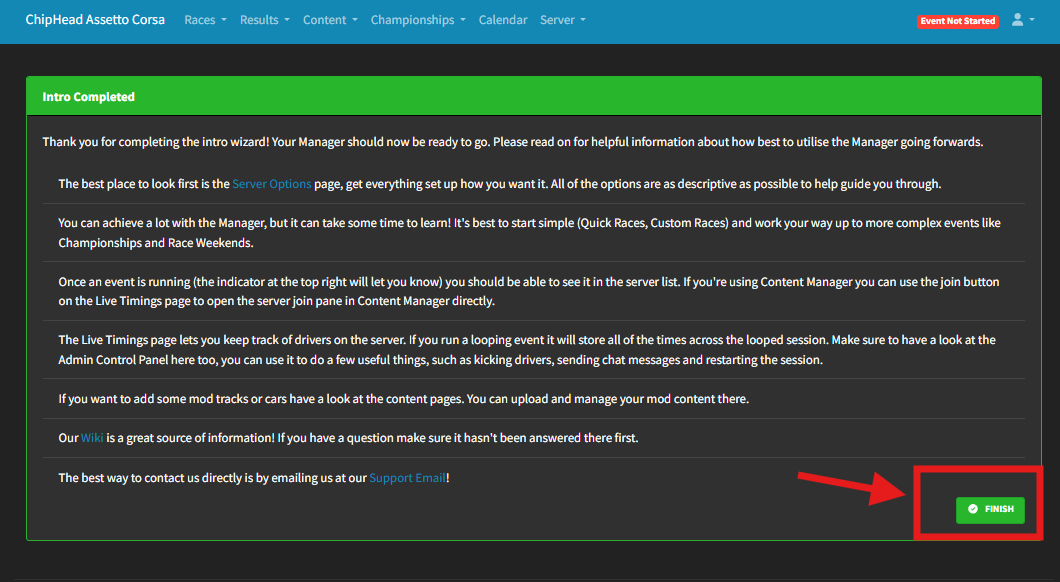Click the 'add some mod tracks' sentence
1060x582 pixels.
pyautogui.click(x=404, y=399)
